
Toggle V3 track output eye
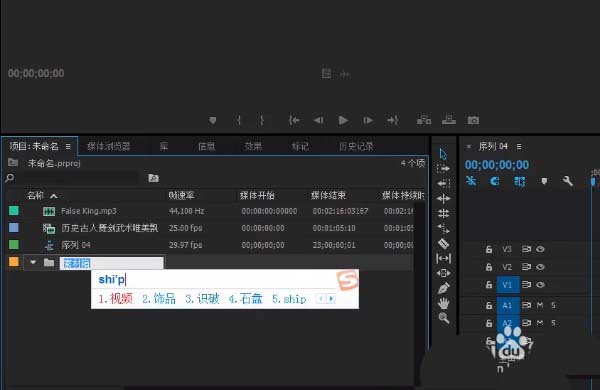click(540, 250)
